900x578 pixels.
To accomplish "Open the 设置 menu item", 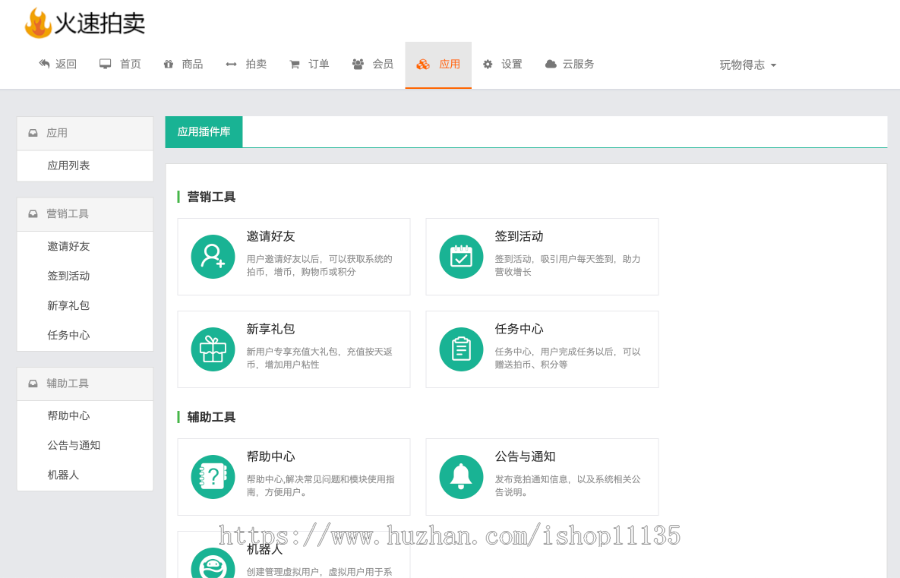I will click(503, 64).
